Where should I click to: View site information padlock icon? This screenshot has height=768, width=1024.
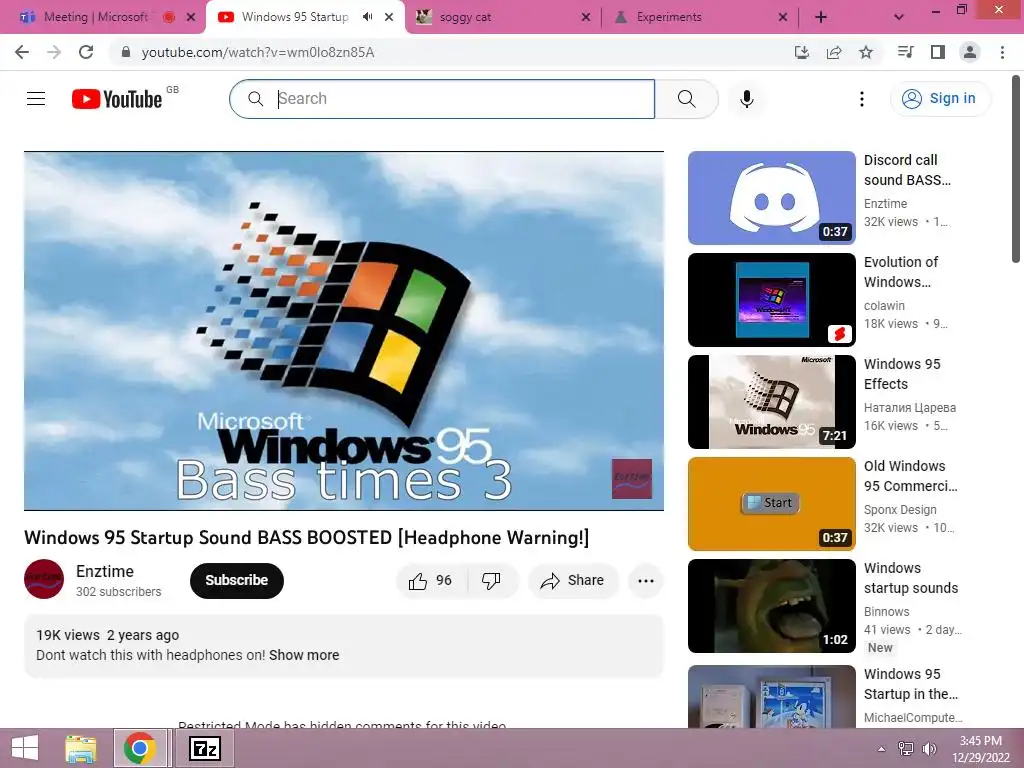tap(126, 52)
